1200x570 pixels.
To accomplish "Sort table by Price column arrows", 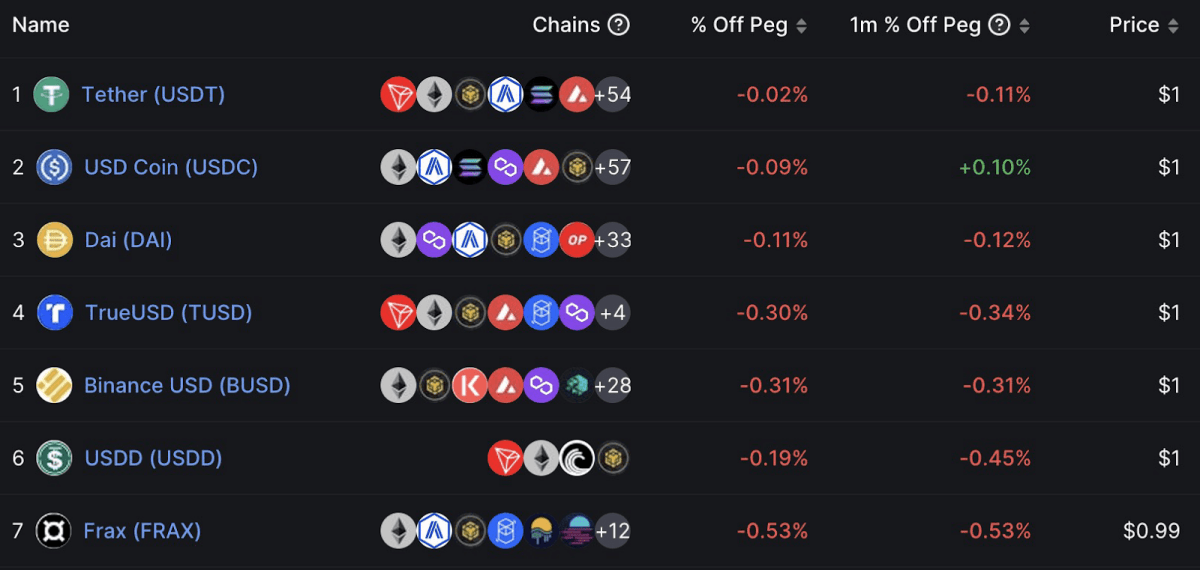I will (x=1173, y=26).
